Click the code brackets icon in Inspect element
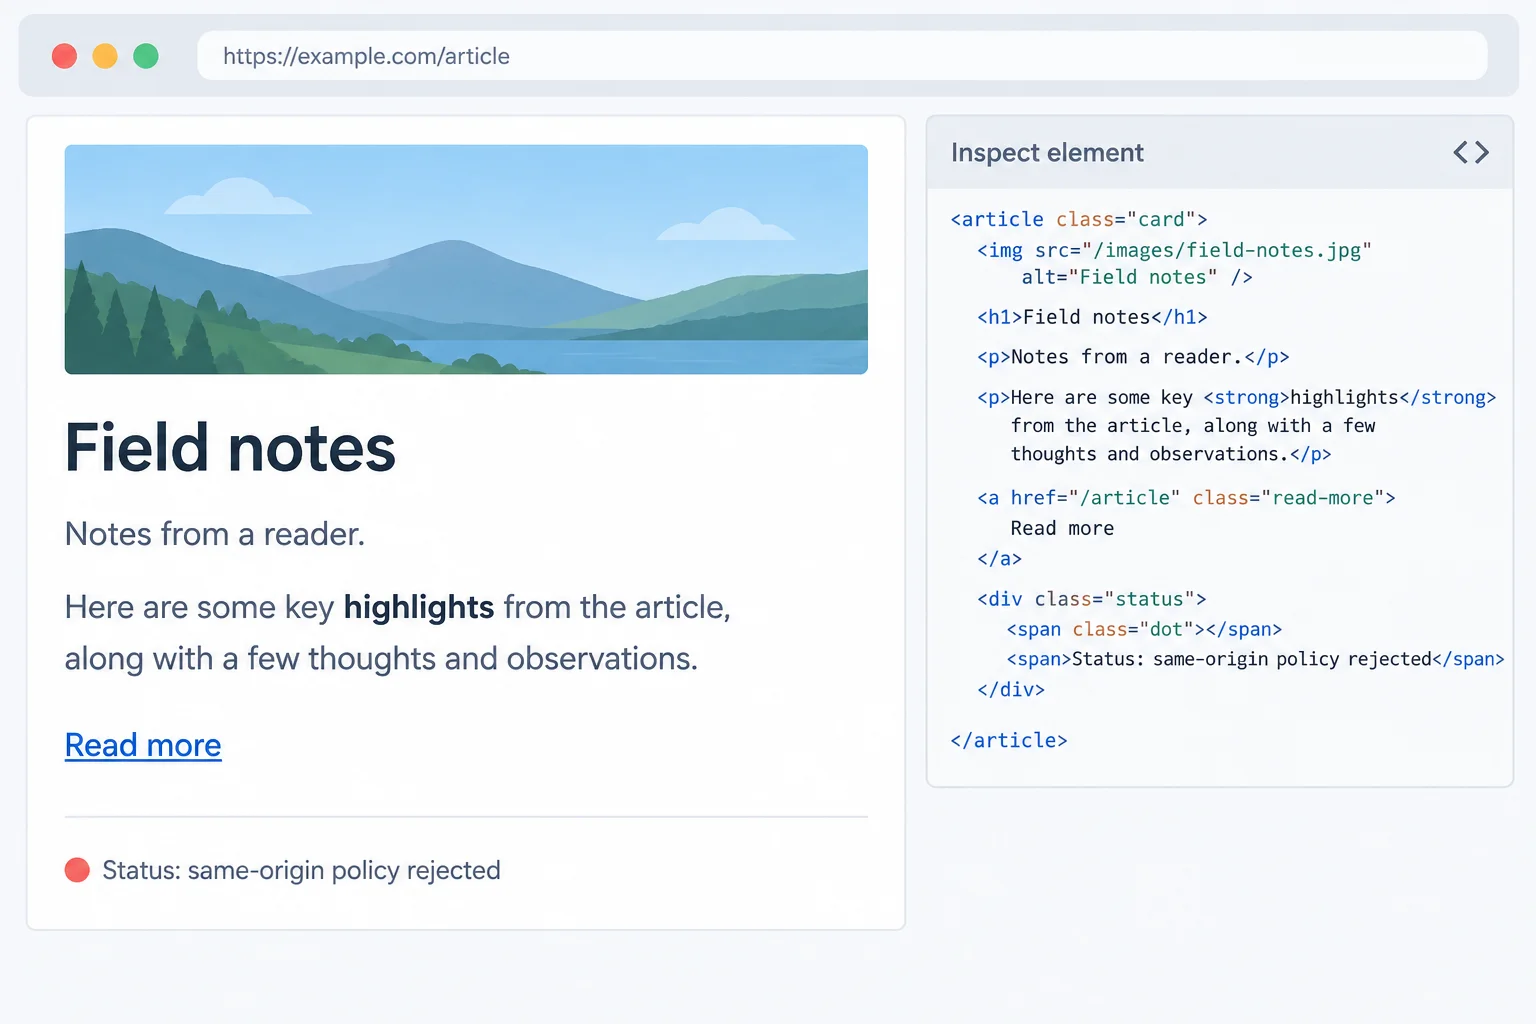 [1471, 152]
